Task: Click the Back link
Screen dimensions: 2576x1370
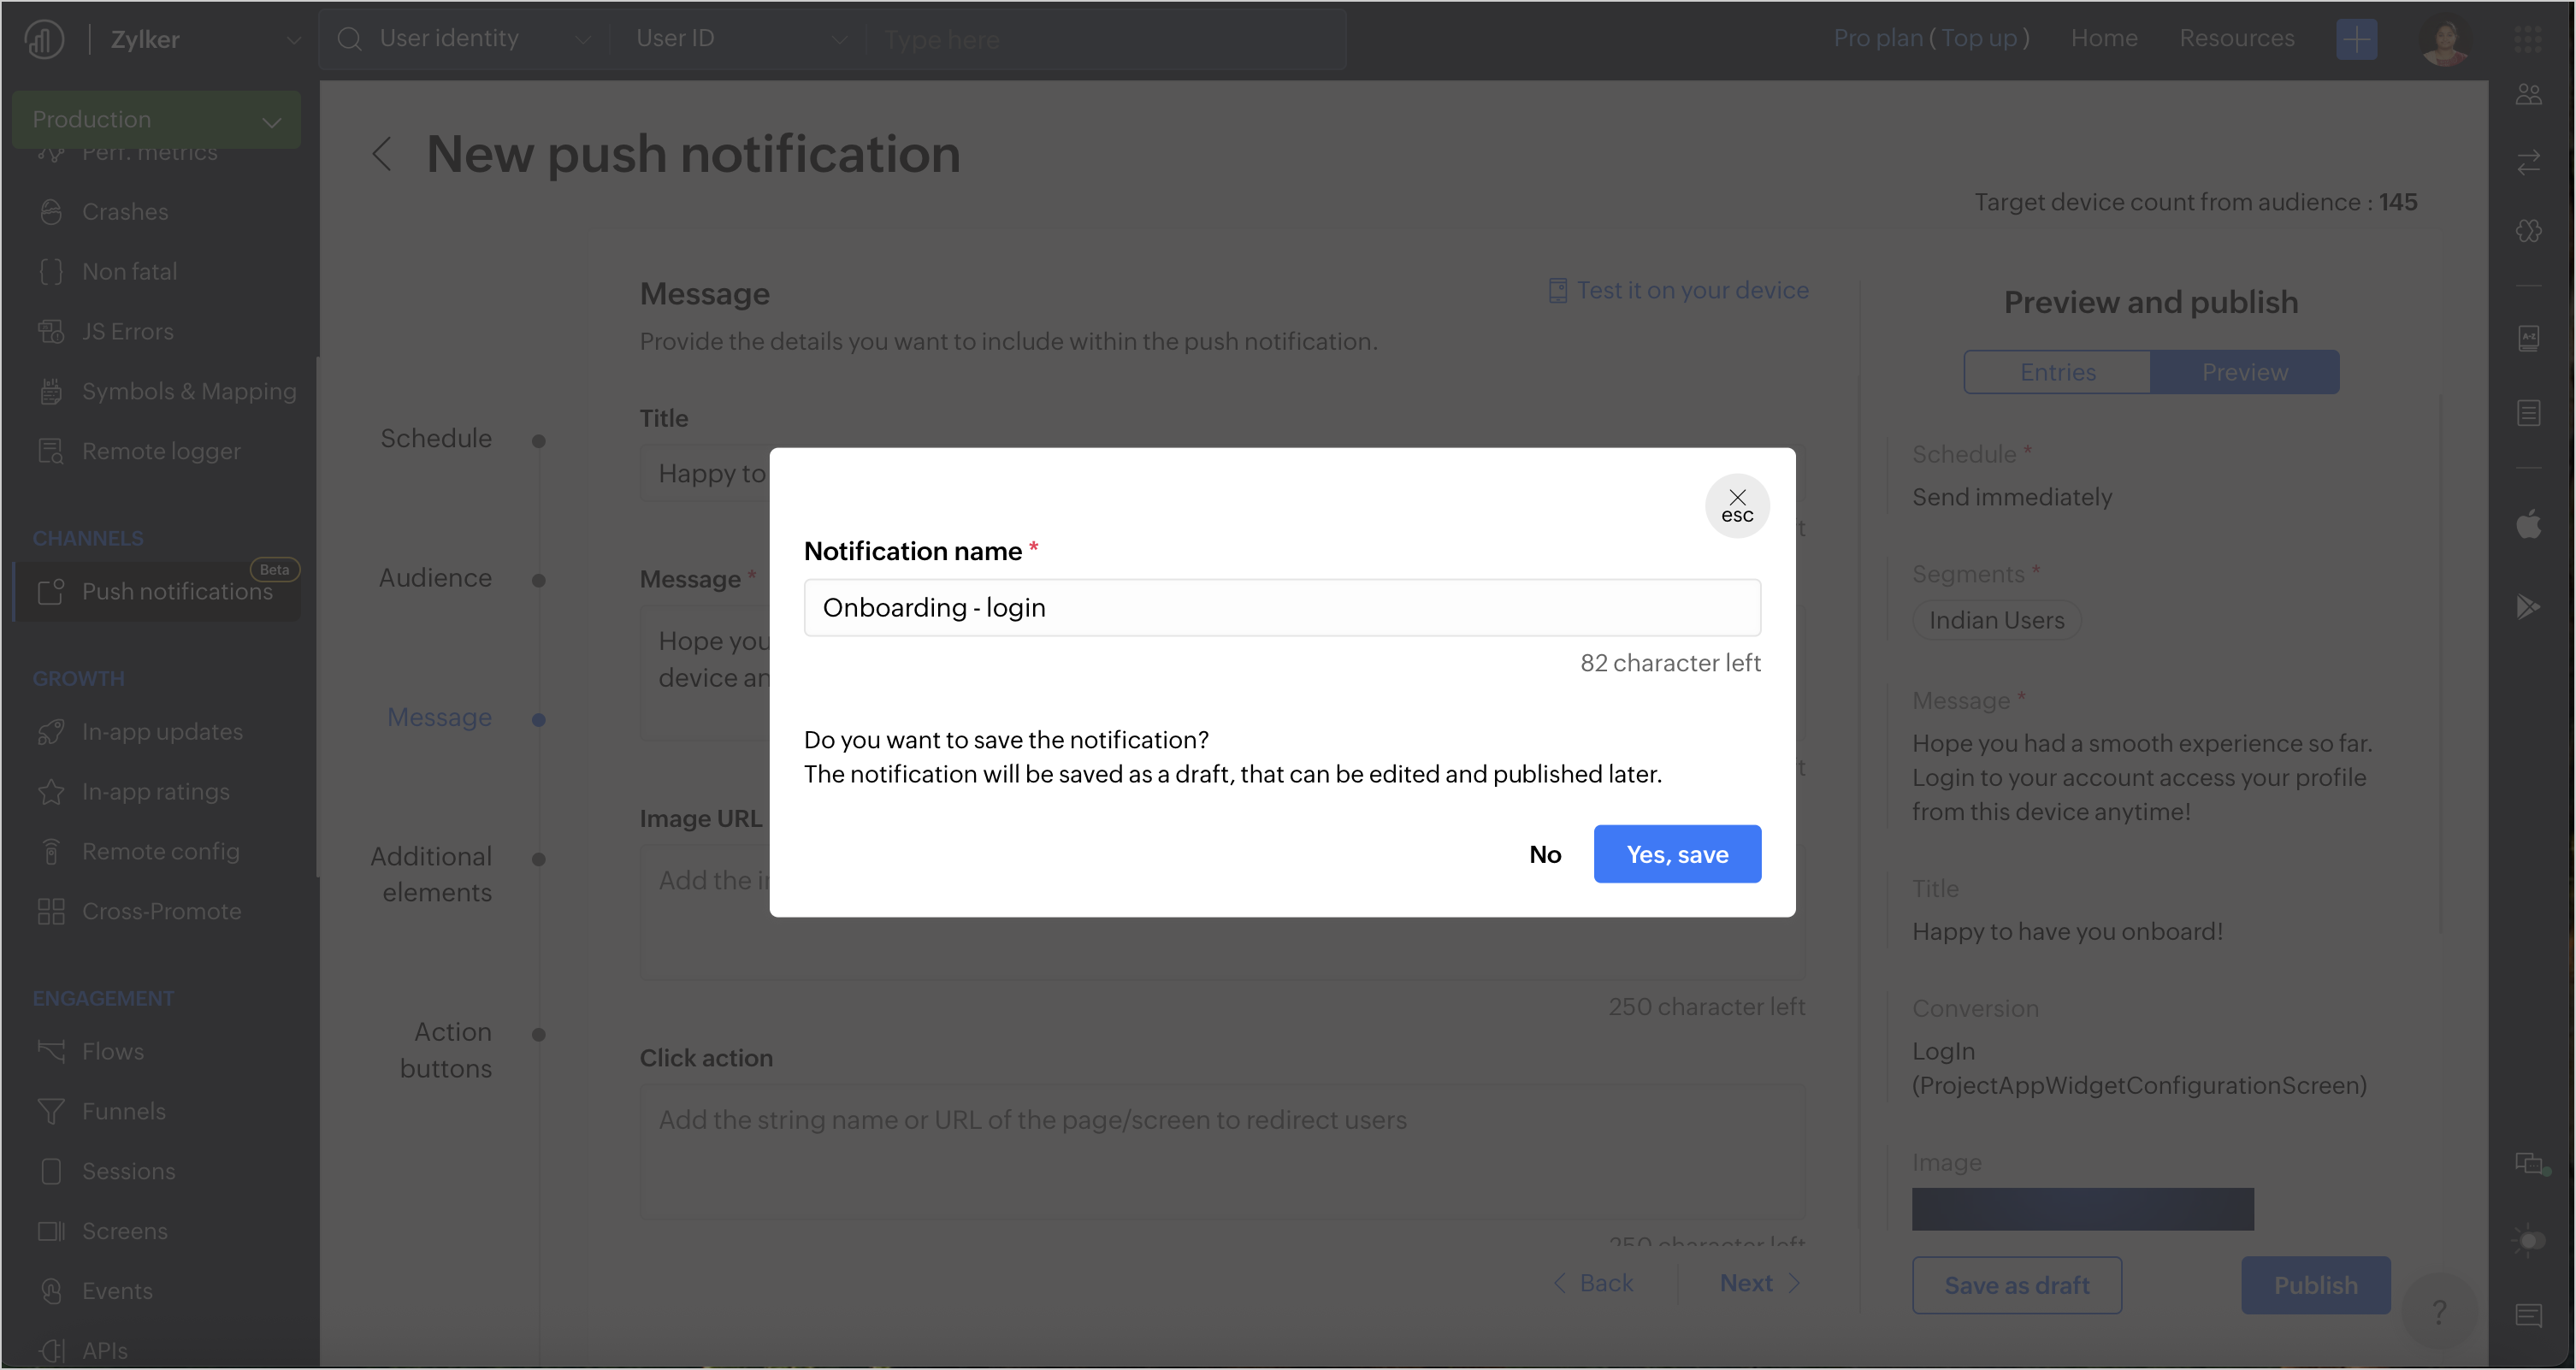Action: coord(1593,1283)
